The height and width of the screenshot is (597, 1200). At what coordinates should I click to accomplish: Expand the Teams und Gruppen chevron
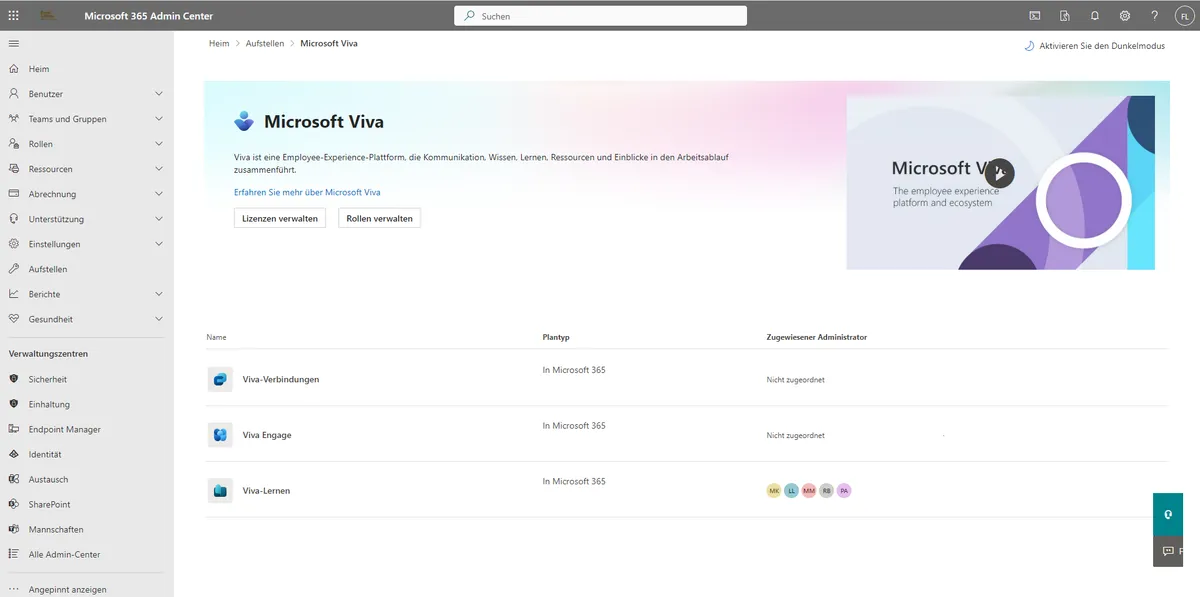pos(159,119)
